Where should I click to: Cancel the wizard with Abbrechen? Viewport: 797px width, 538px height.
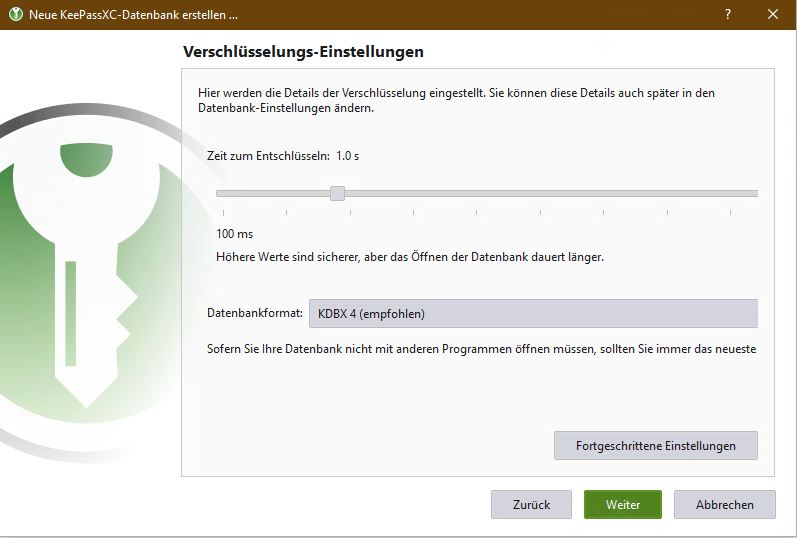tap(724, 505)
